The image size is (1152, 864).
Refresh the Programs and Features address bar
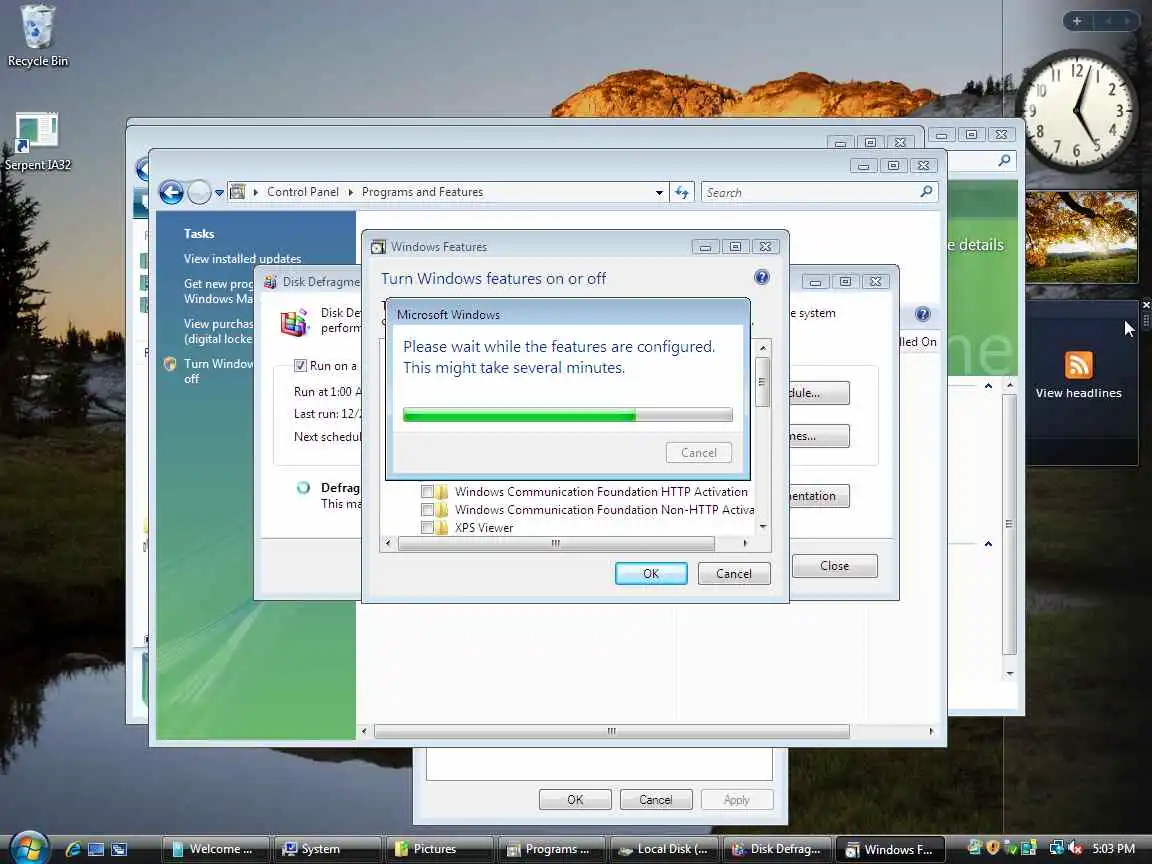(682, 192)
